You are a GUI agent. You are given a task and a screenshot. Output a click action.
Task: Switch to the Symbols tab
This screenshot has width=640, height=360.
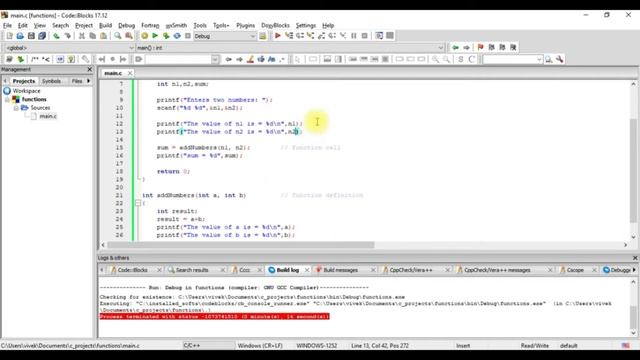pyautogui.click(x=51, y=81)
